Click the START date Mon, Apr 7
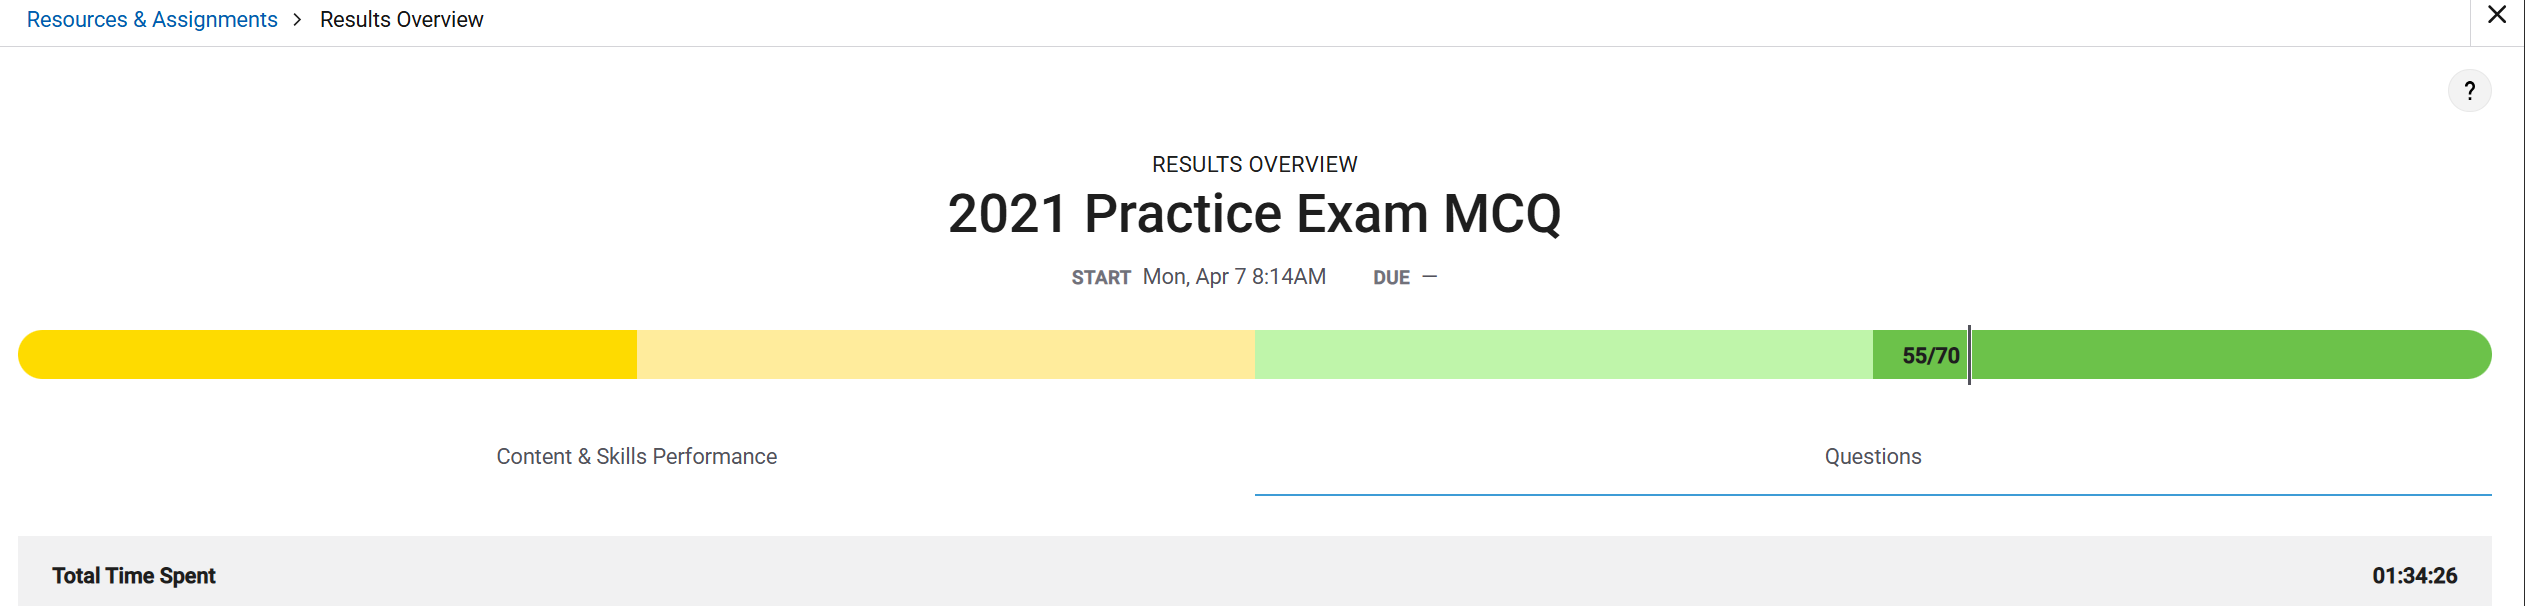Viewport: 2525px width, 606px height. [x=1232, y=277]
